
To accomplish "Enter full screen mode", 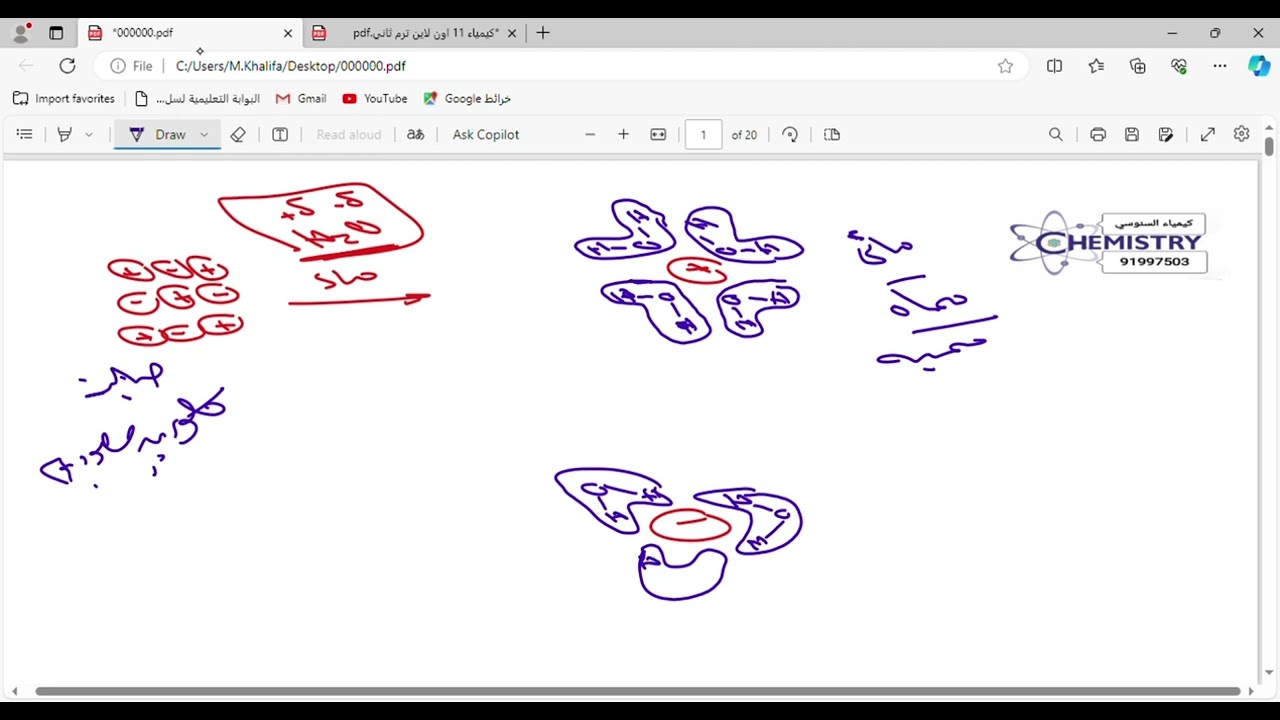I will pos(1208,134).
